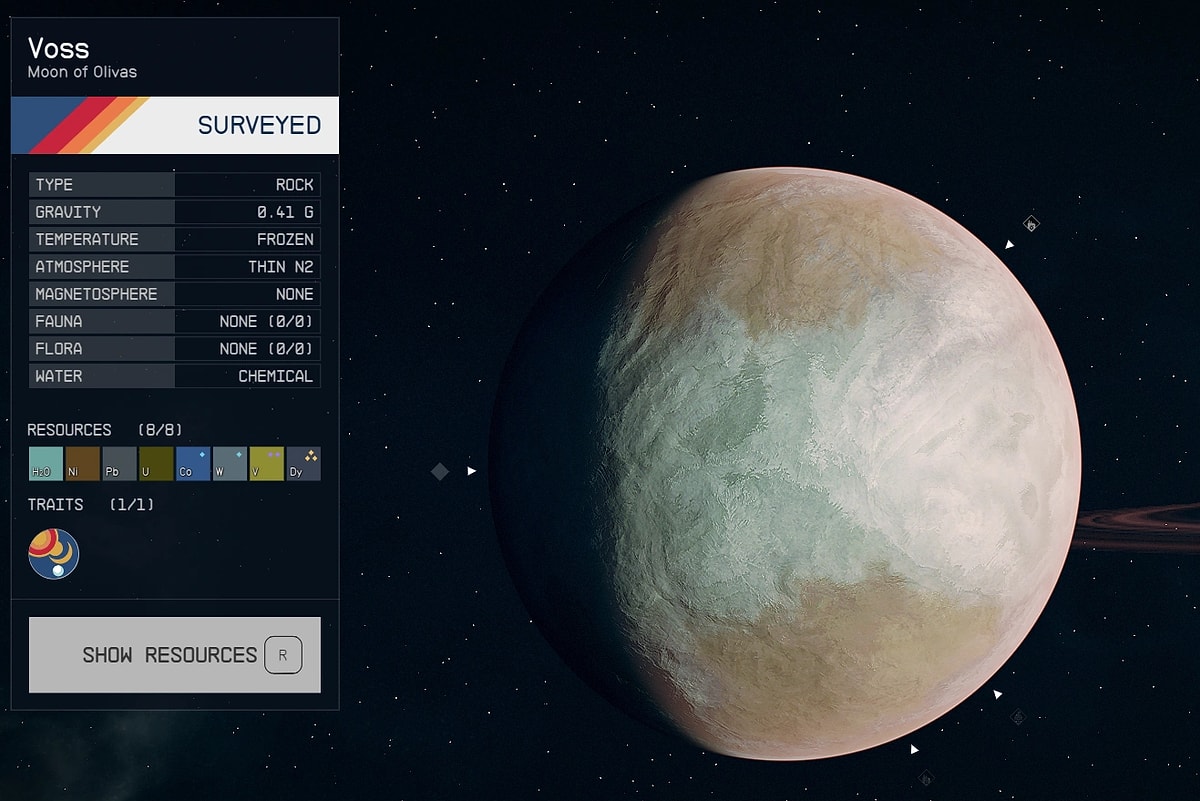Select the Atmosphere row in stats table
Screen dimensions: 1200x801
175,267
